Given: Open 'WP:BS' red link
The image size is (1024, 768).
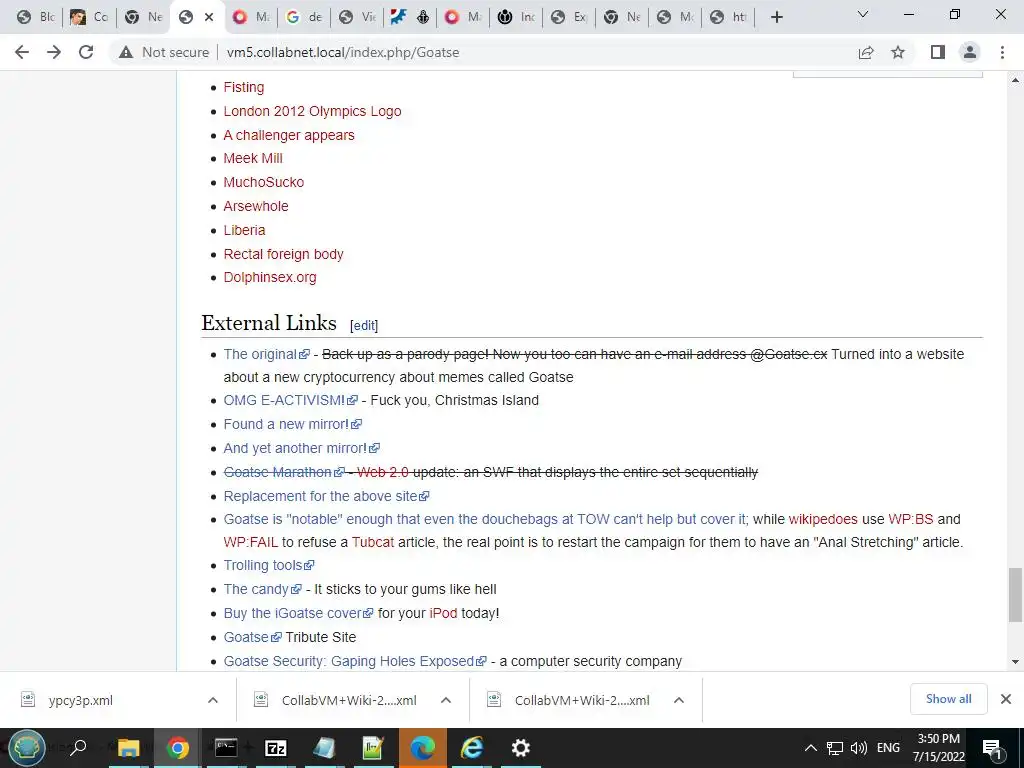Looking at the screenshot, I should point(911,519).
